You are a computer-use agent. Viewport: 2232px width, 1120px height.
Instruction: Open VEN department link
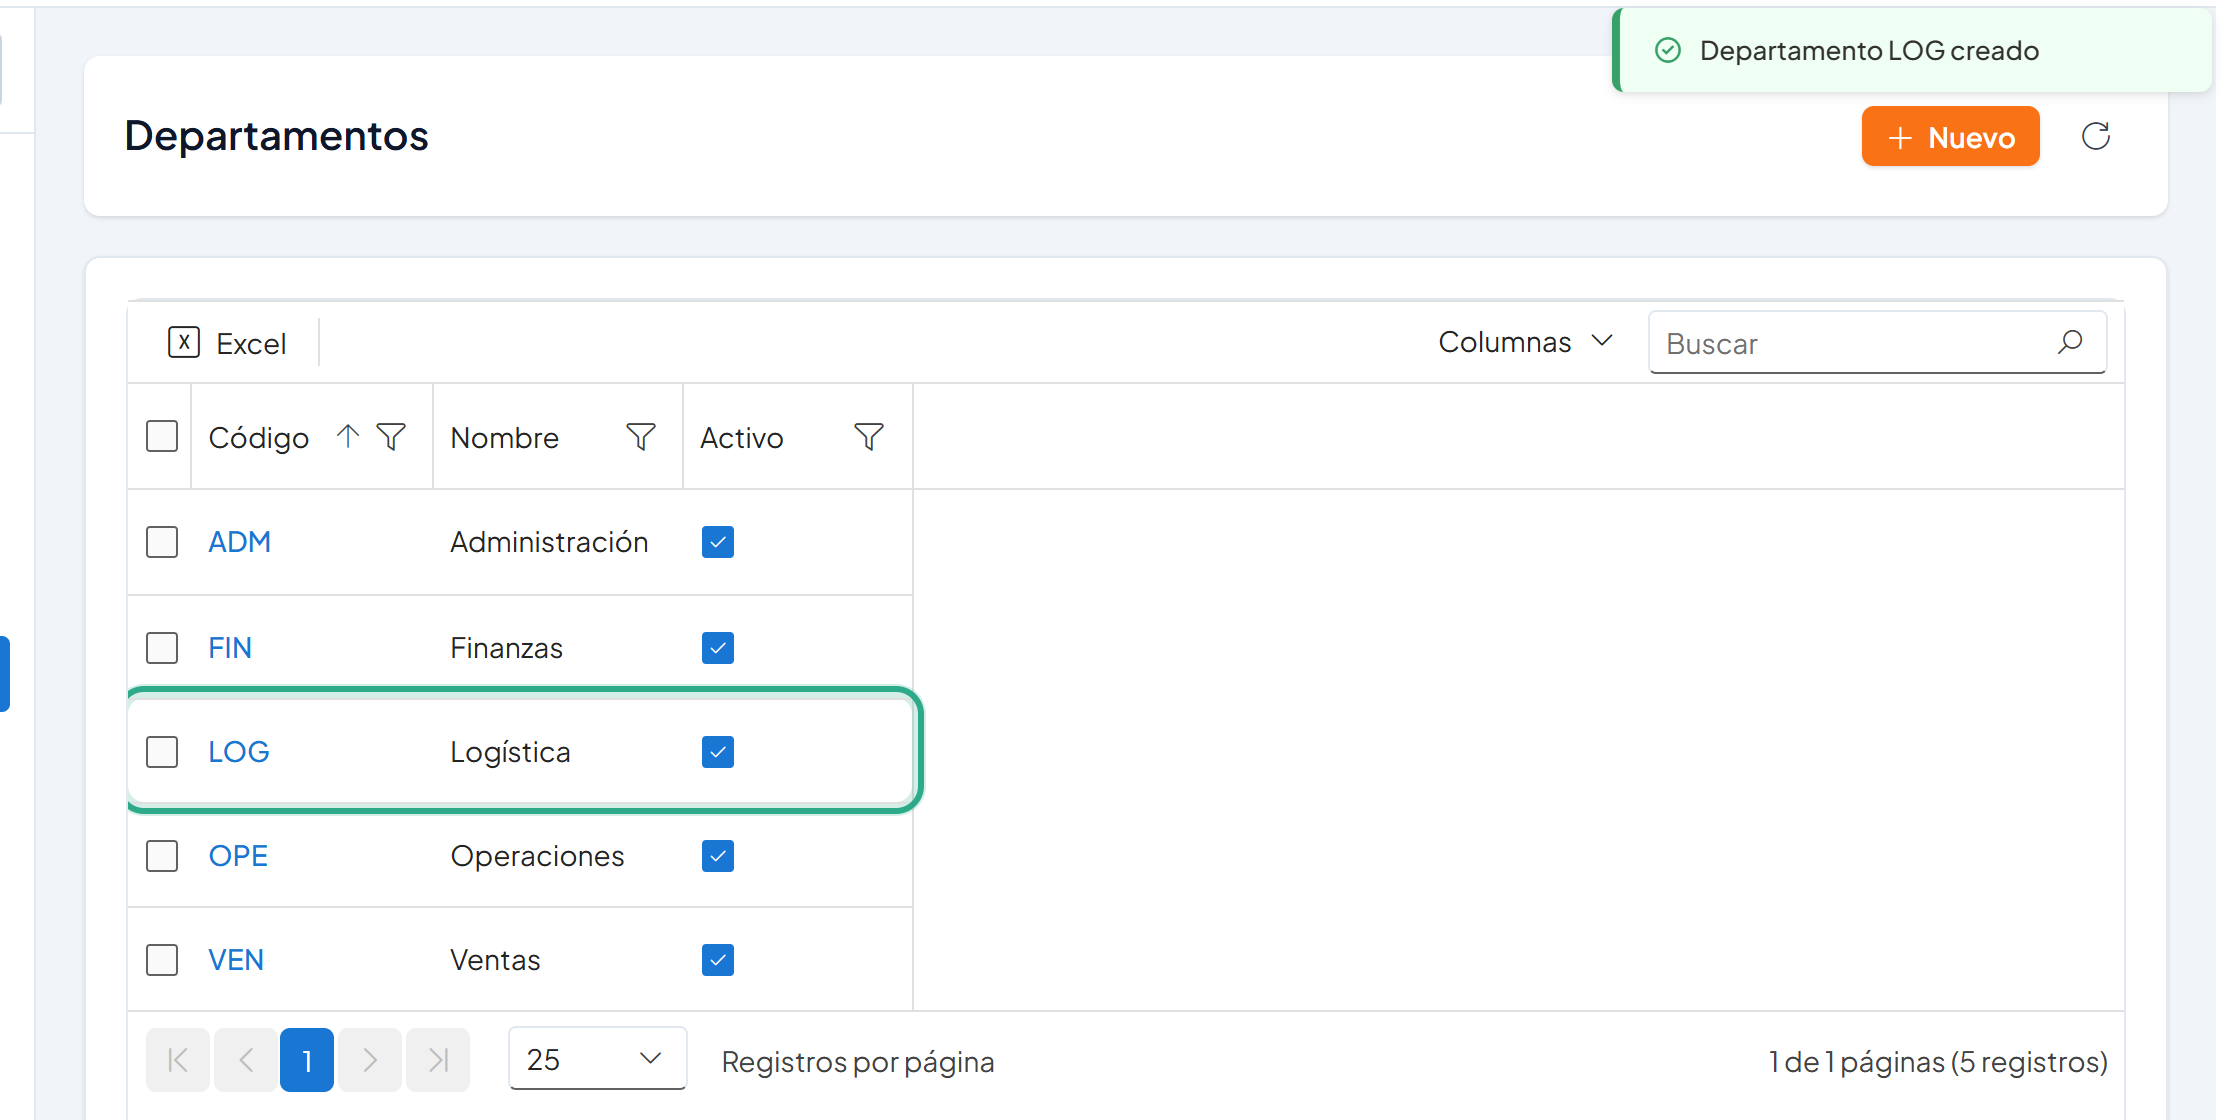coord(236,960)
